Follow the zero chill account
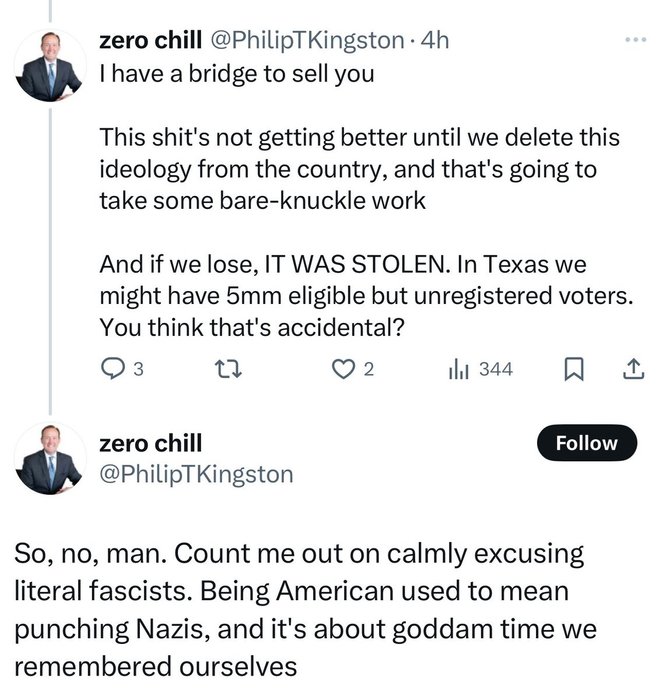This screenshot has height=700, width=663. 586,443
